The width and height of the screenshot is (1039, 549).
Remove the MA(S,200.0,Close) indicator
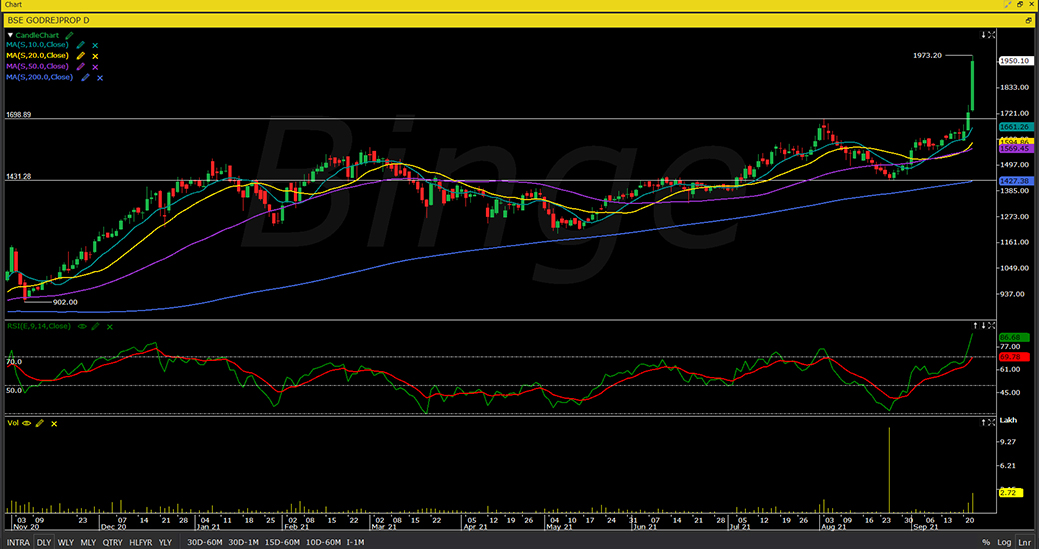click(100, 77)
